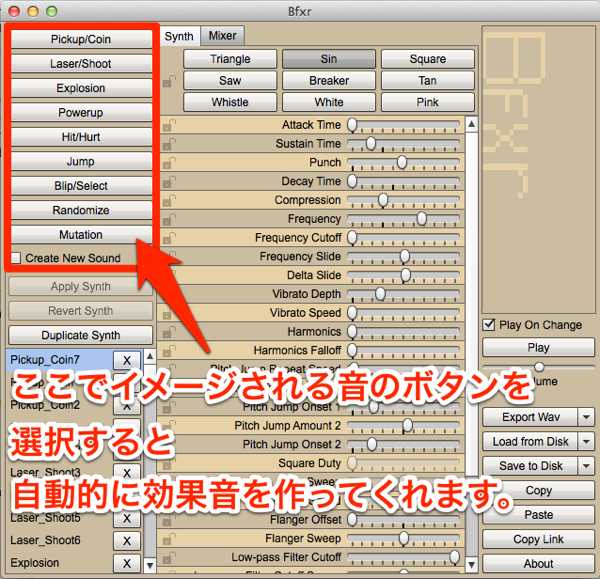Switch to the Synth tab
Viewport: 600px width, 579px height.
pyautogui.click(x=179, y=36)
